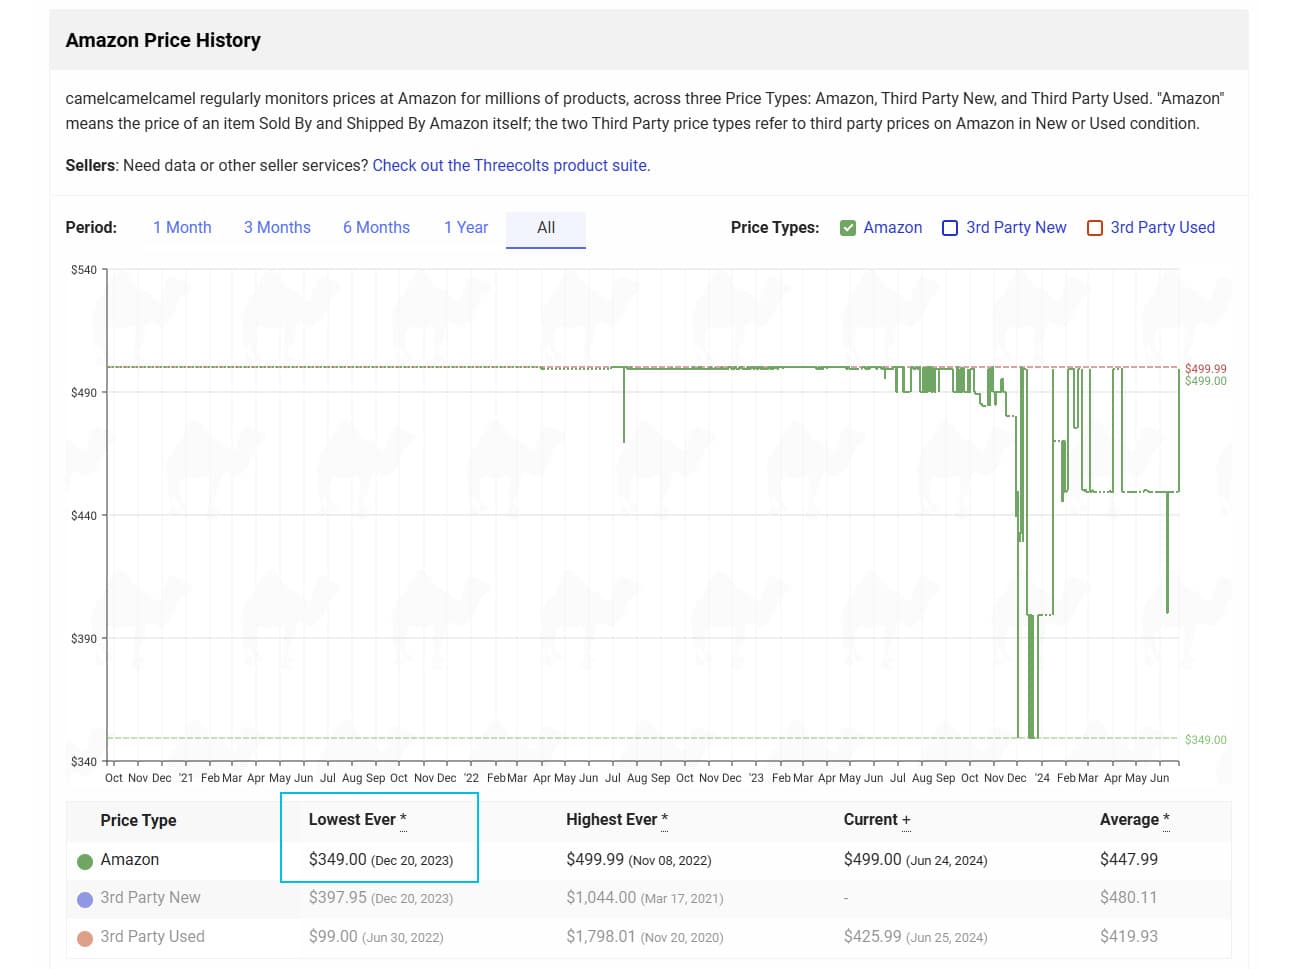
Task: Click the '24 year marker on x-axis
Action: (x=1043, y=778)
